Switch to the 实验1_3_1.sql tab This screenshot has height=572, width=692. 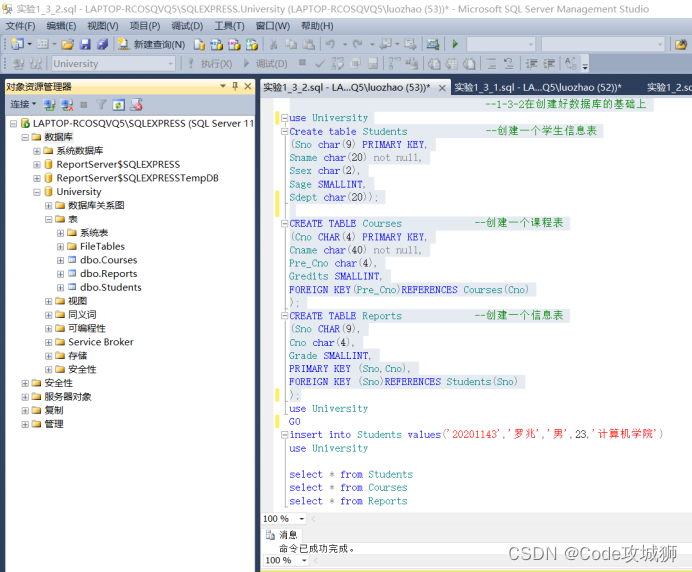pyautogui.click(x=537, y=87)
